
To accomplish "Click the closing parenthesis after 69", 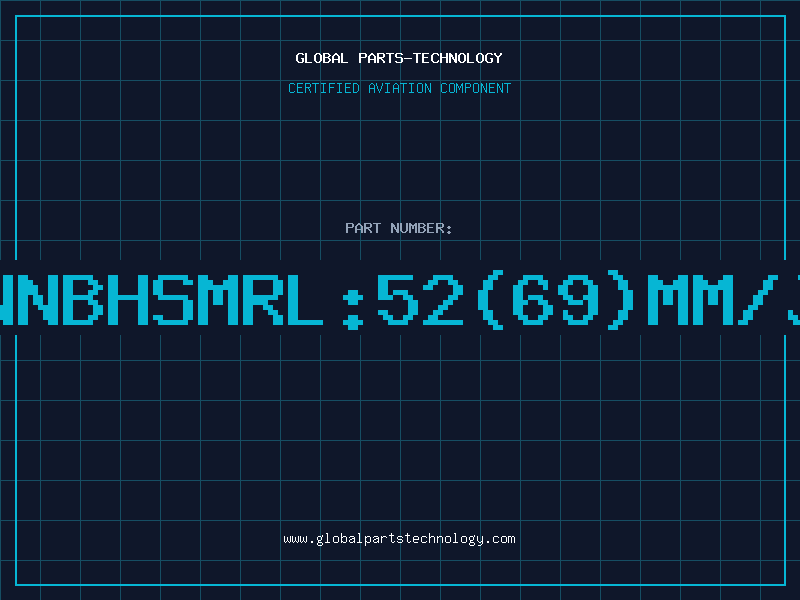I will point(621,300).
